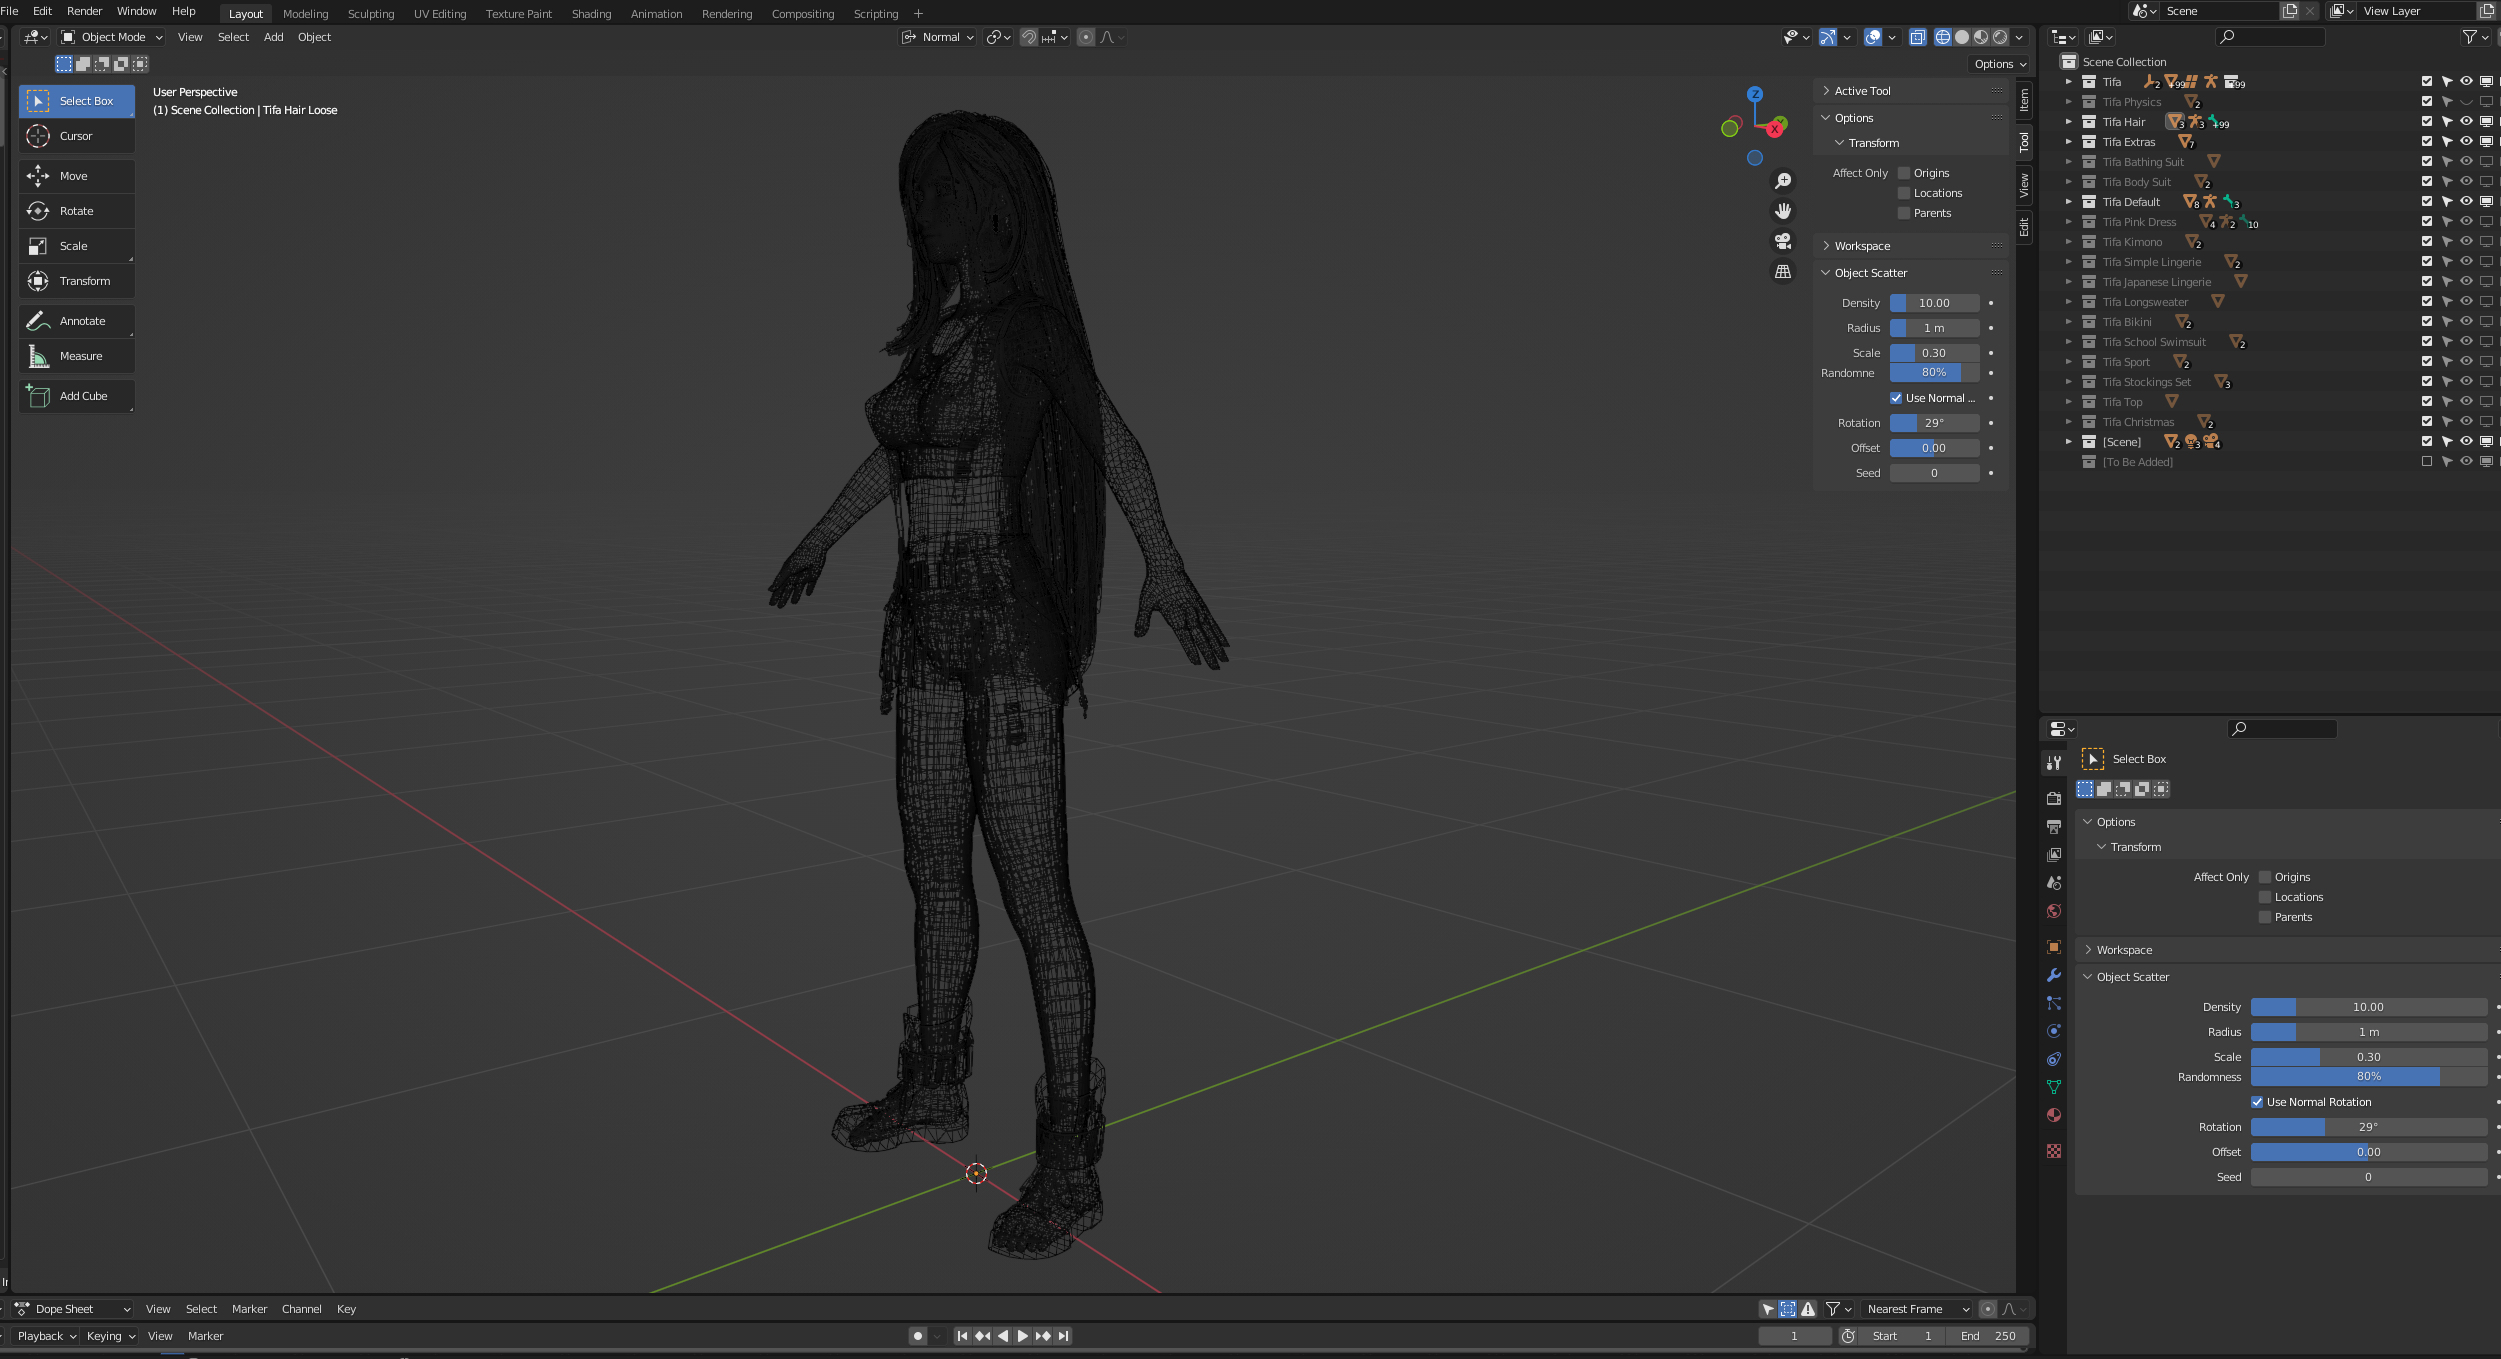Screen dimensions: 2501x1359
Task: Adjust the Randomness slider in the Properties editor
Action: pyautogui.click(x=2368, y=1077)
